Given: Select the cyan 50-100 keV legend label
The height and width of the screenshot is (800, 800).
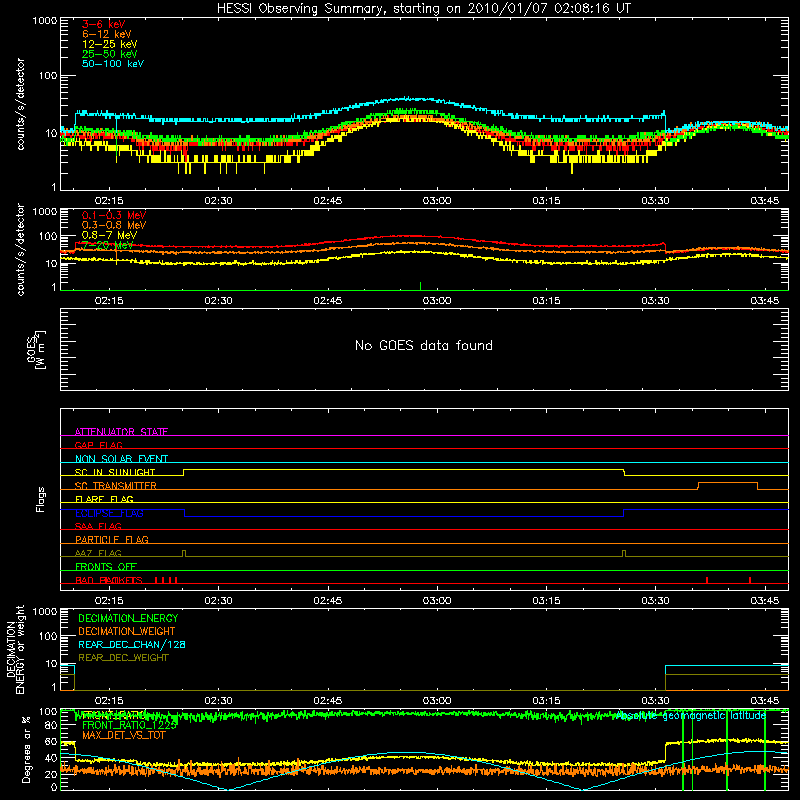Looking at the screenshot, I should [x=113, y=64].
